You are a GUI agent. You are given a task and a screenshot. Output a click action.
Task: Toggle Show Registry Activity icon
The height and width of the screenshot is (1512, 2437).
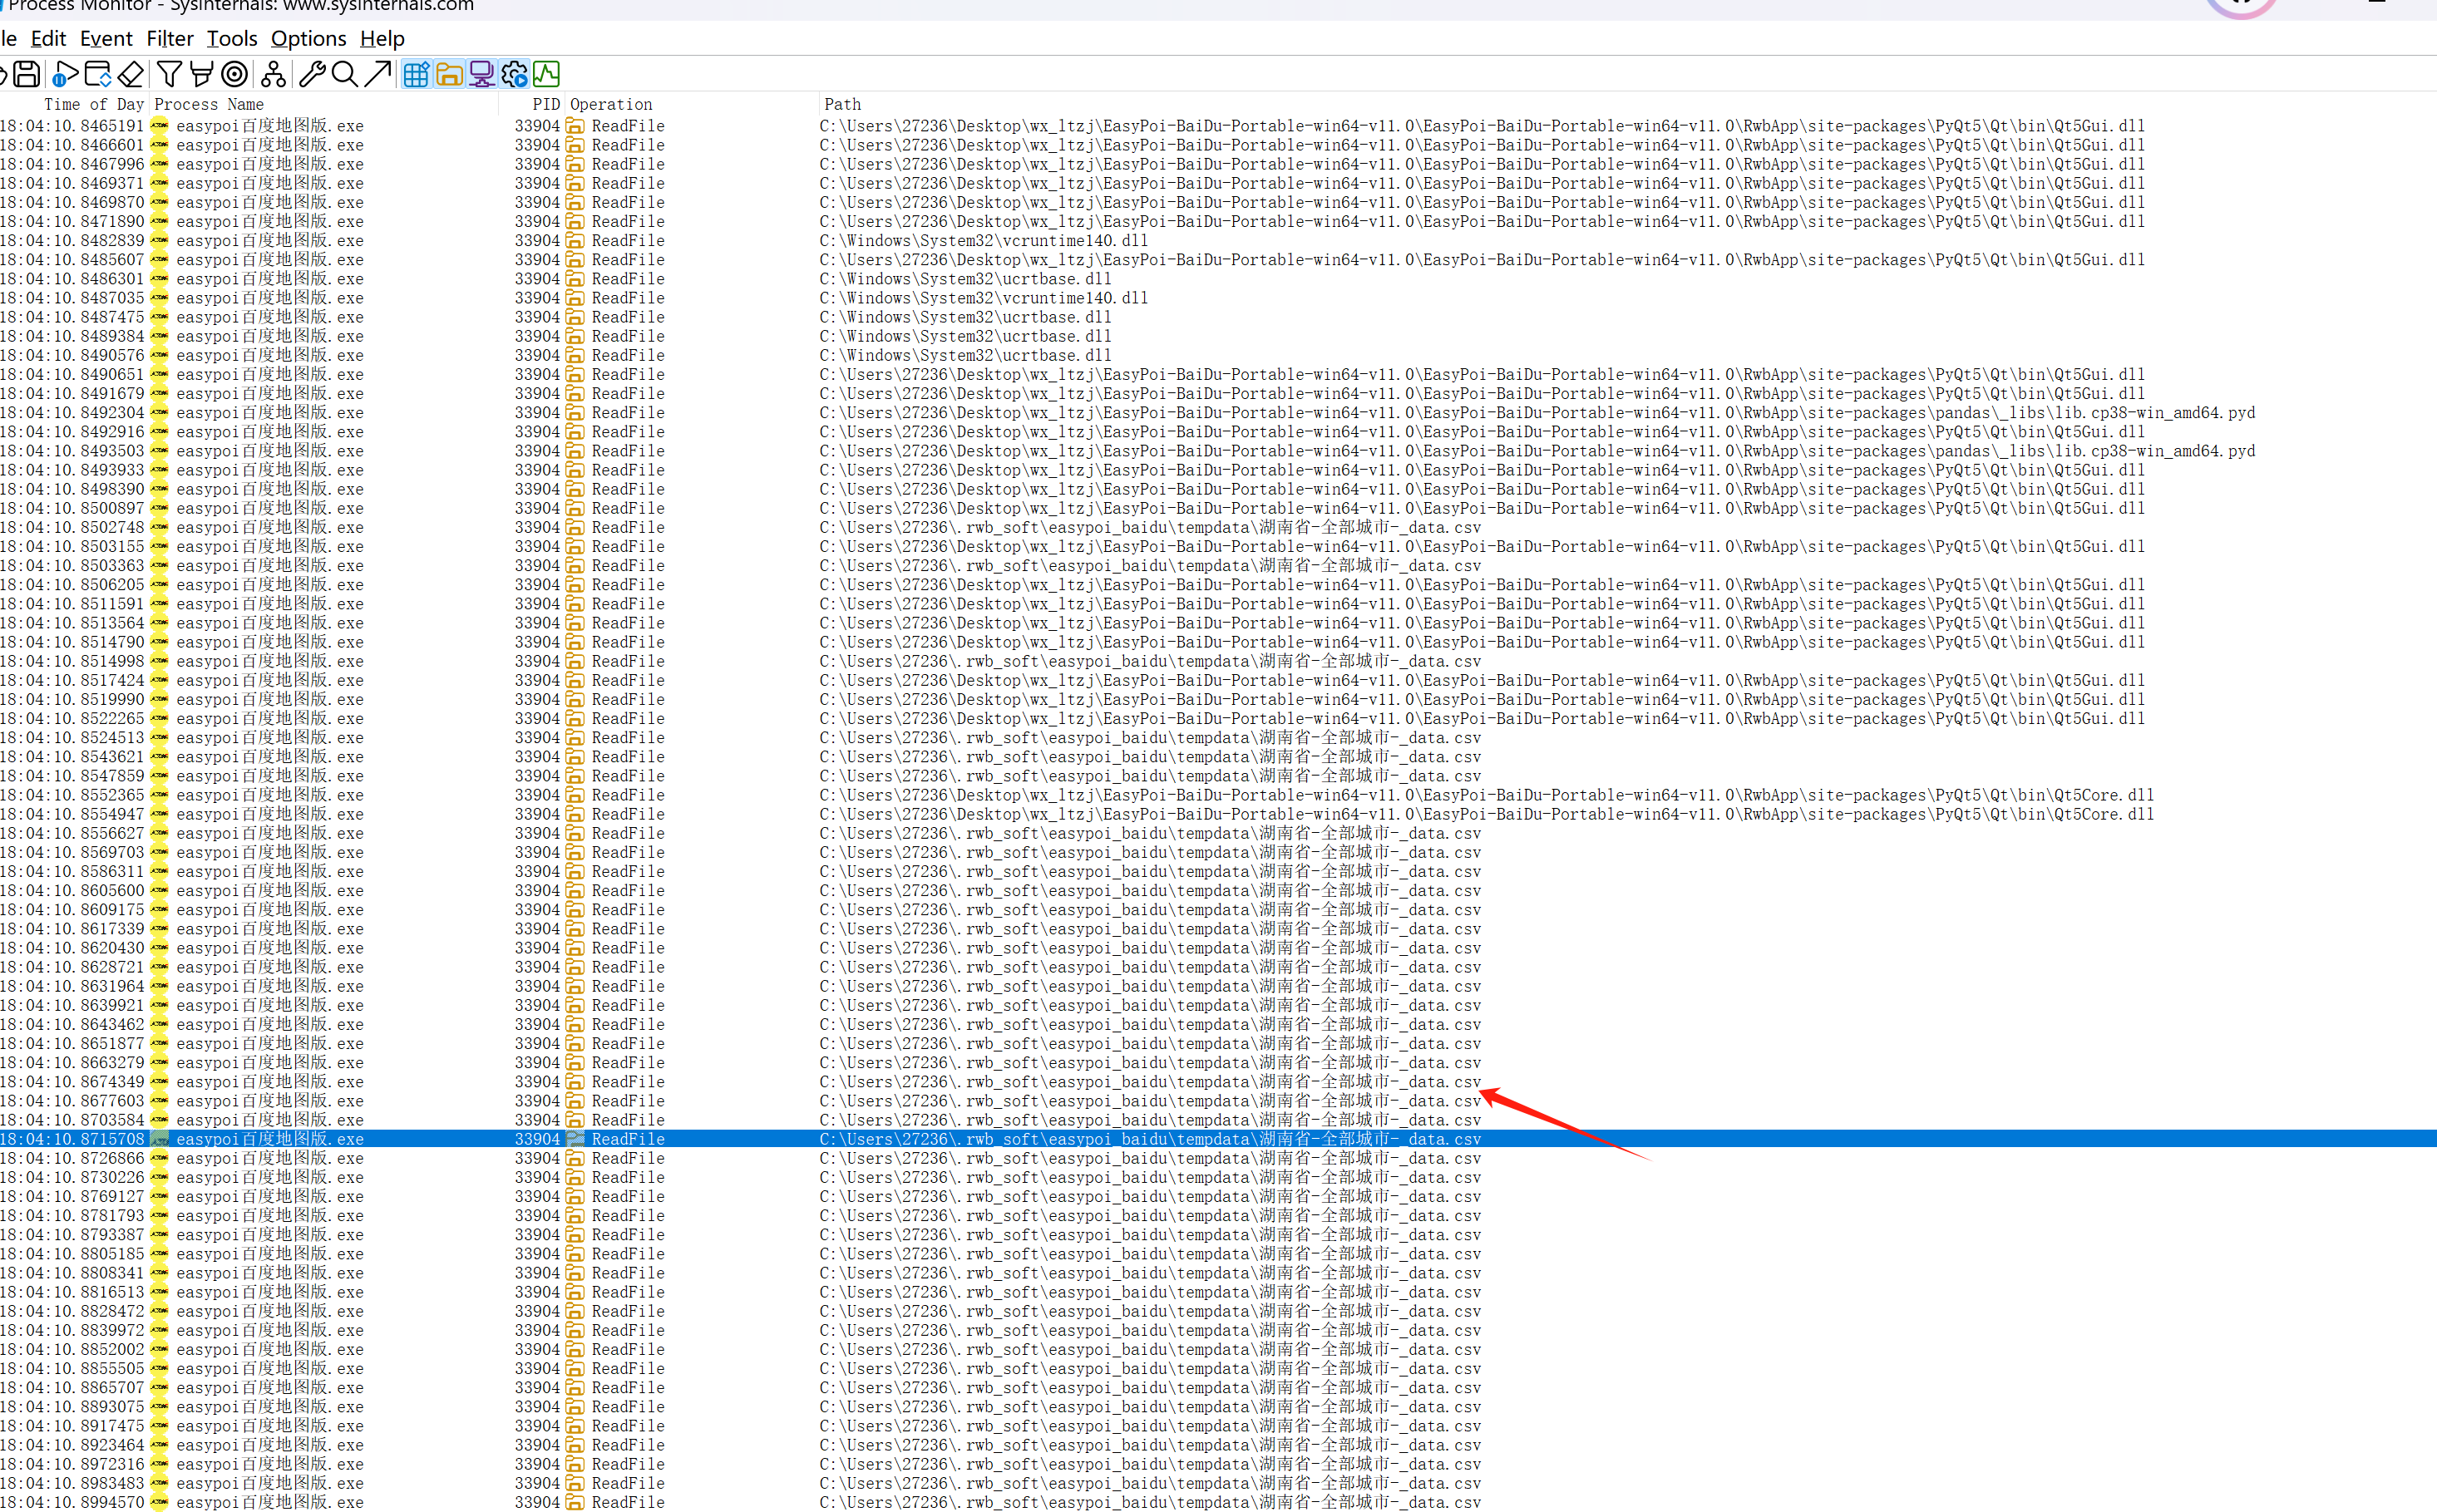pyautogui.click(x=417, y=74)
